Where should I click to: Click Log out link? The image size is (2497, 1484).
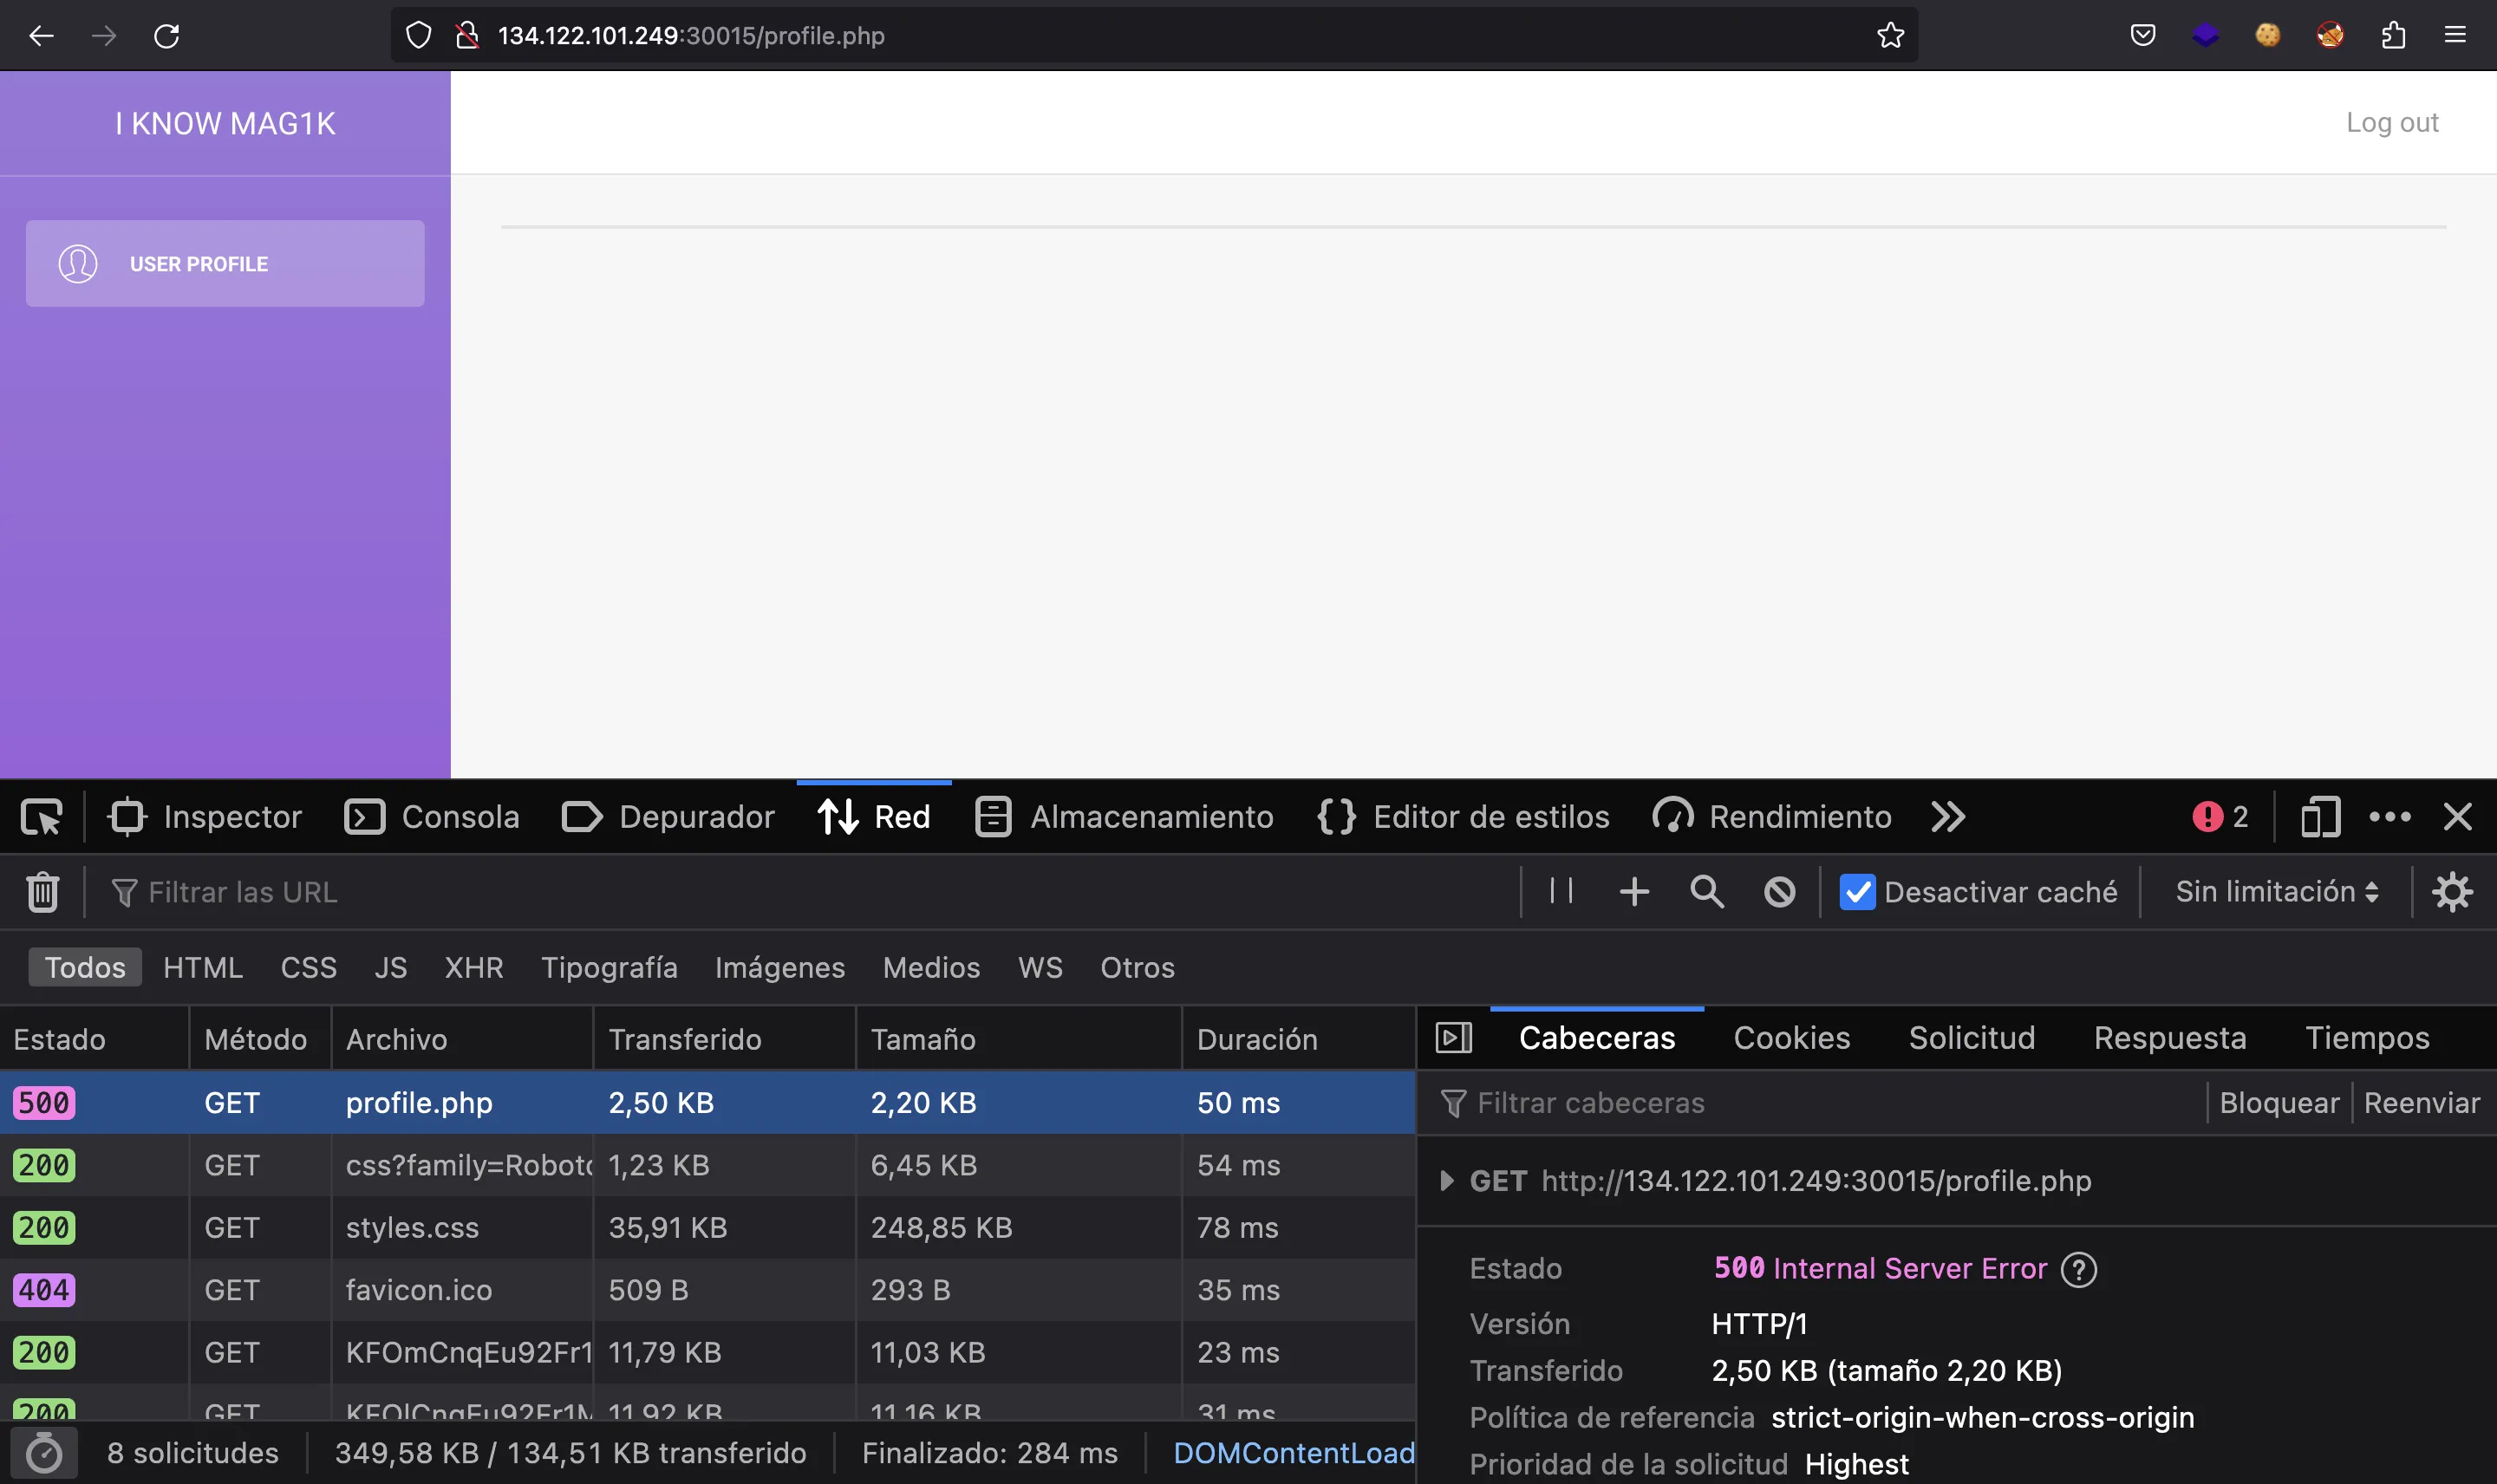point(2392,122)
